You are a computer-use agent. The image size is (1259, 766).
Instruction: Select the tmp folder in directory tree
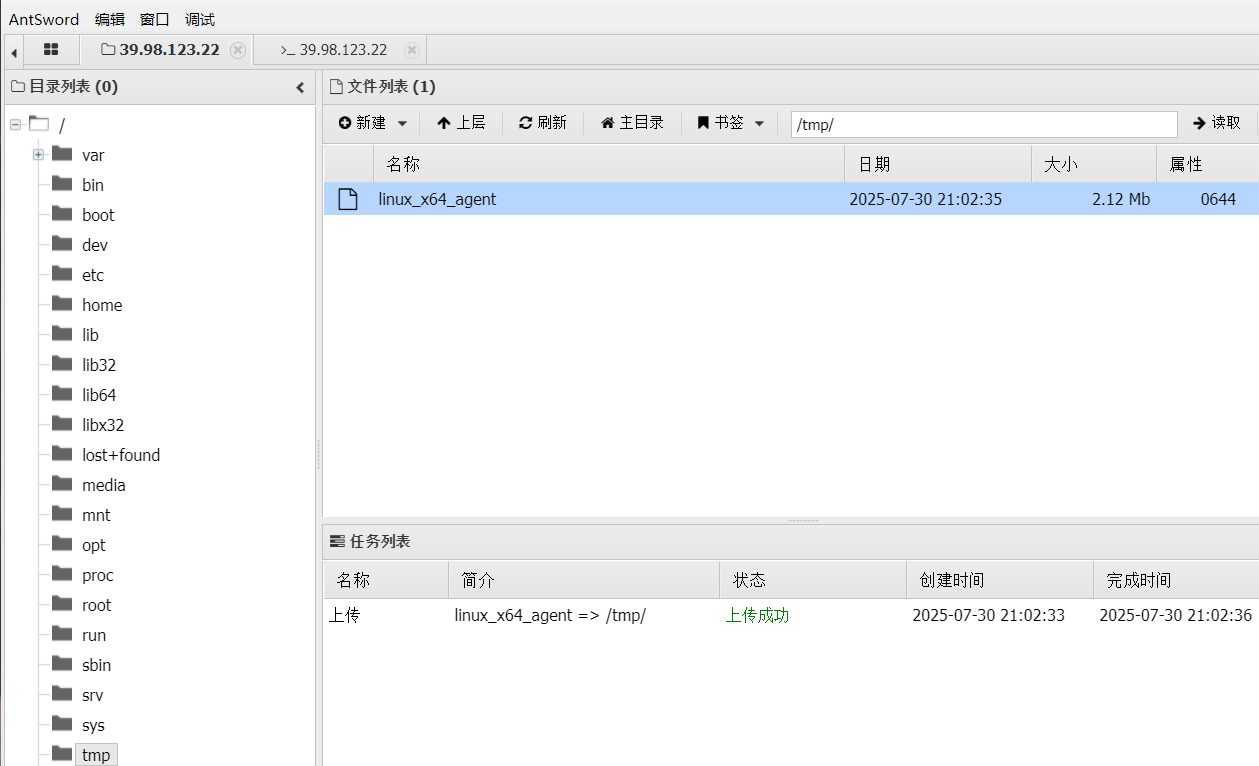(x=96, y=755)
